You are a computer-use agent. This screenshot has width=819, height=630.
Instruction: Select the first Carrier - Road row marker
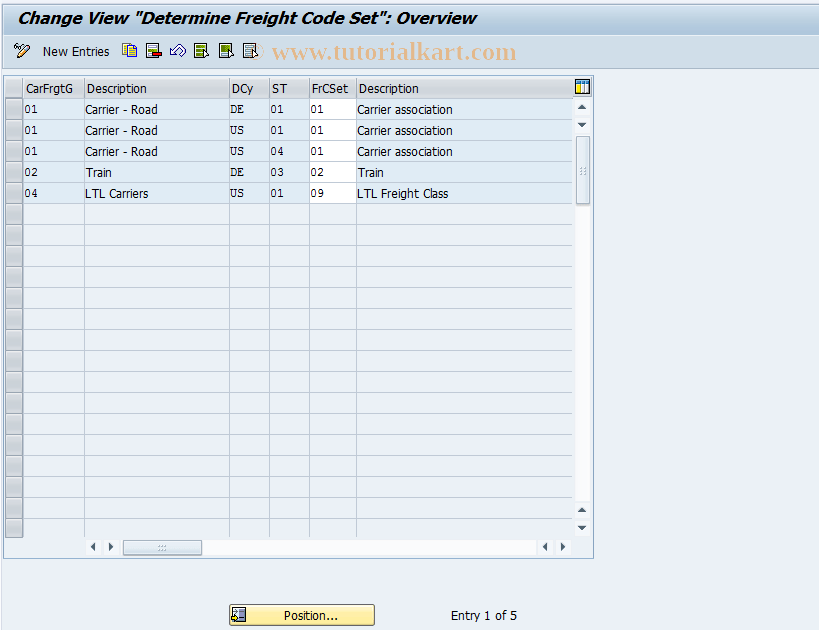point(14,109)
